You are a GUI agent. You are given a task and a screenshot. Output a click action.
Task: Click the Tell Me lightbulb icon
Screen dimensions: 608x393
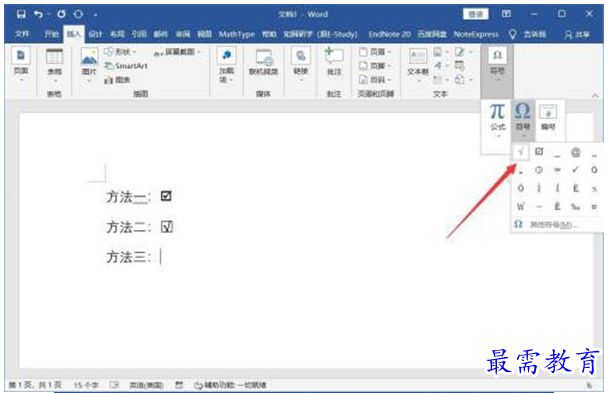coord(512,34)
